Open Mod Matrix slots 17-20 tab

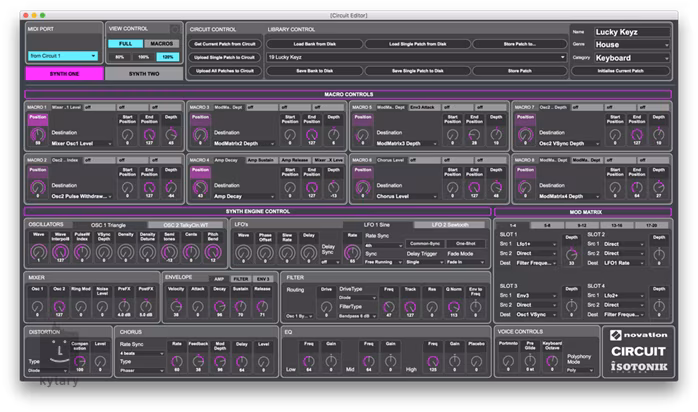(651, 226)
